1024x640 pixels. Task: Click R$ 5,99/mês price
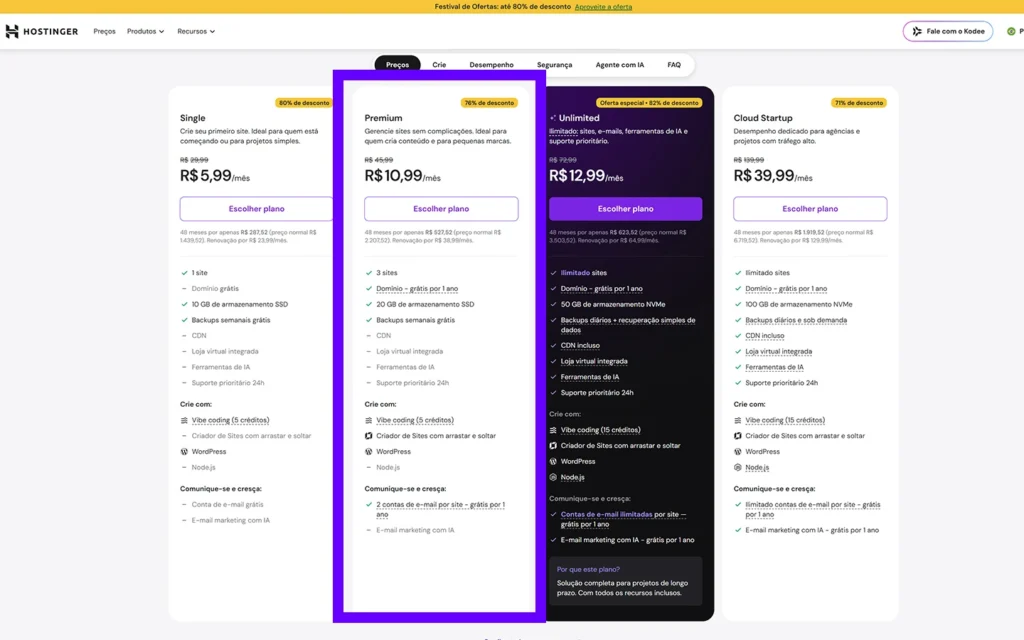215,176
